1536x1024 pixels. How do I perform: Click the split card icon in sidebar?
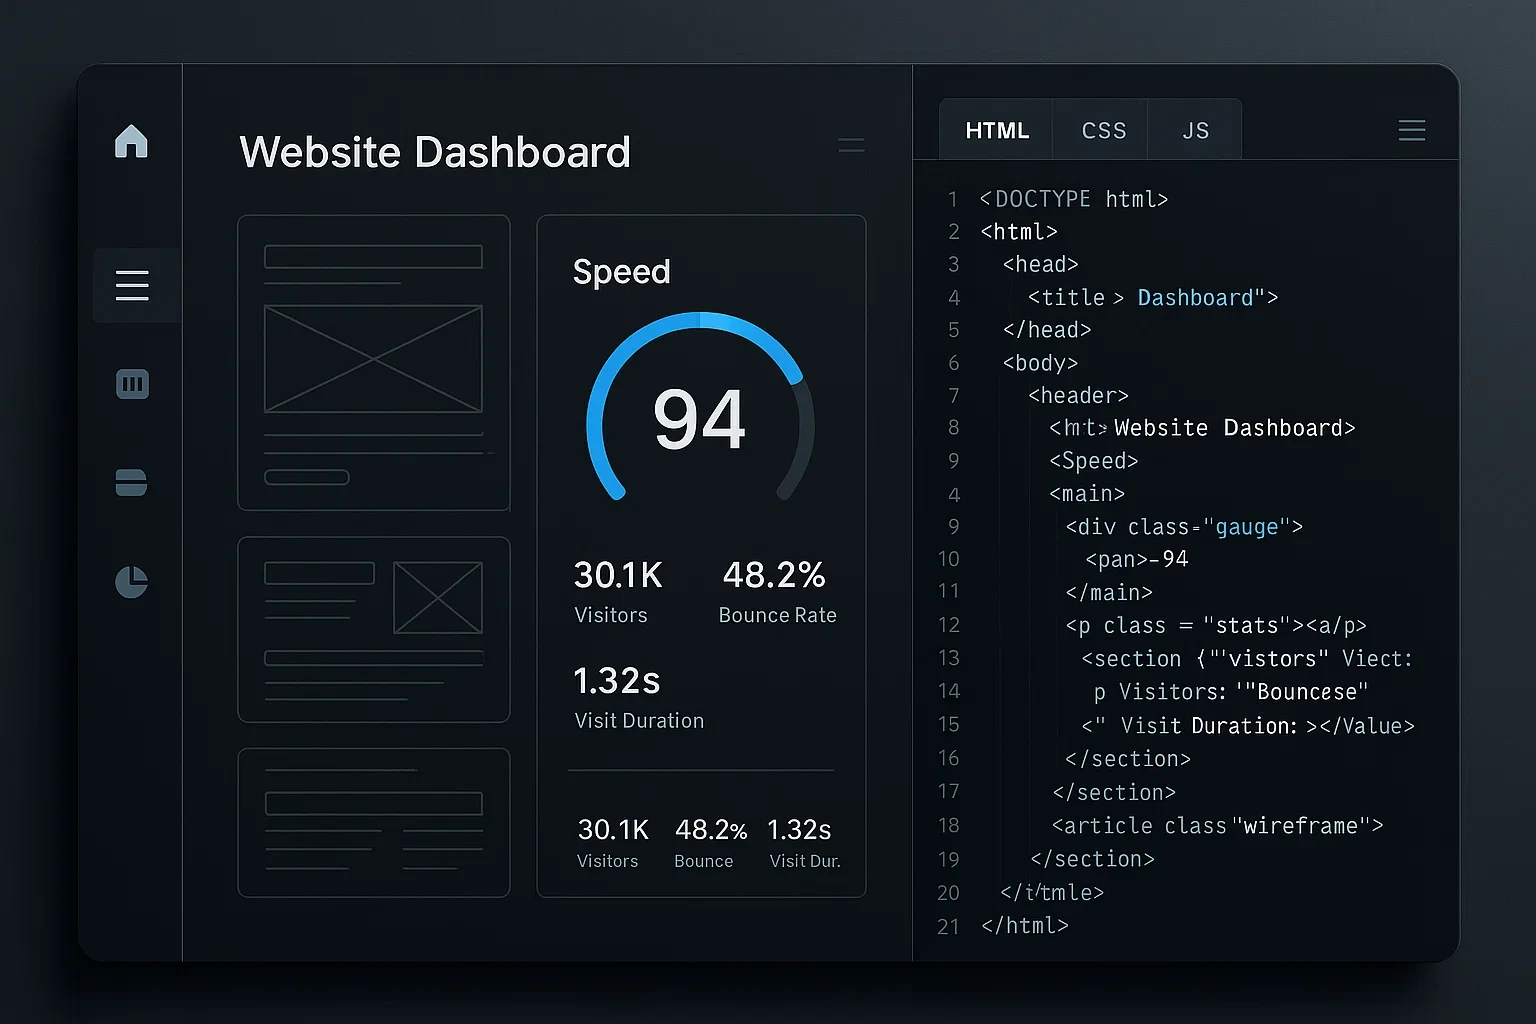(x=131, y=482)
